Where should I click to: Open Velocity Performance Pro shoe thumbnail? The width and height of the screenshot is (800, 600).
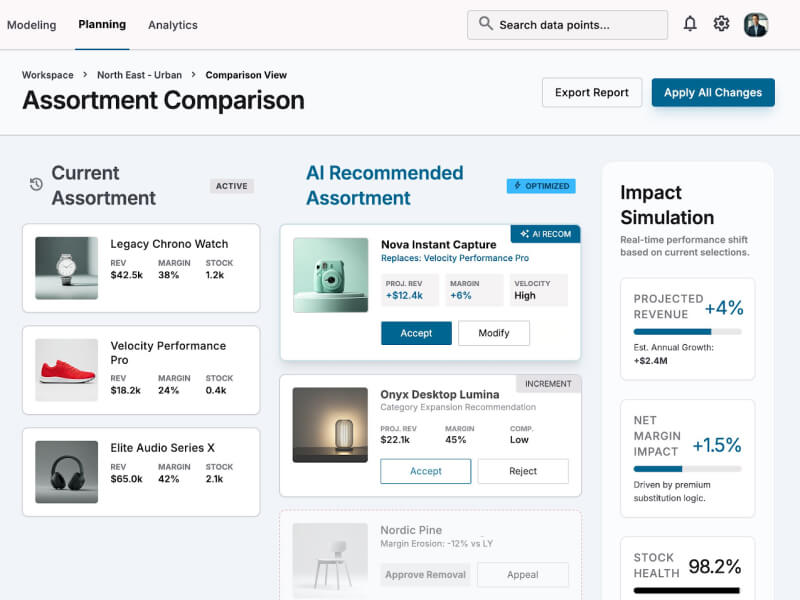66,370
